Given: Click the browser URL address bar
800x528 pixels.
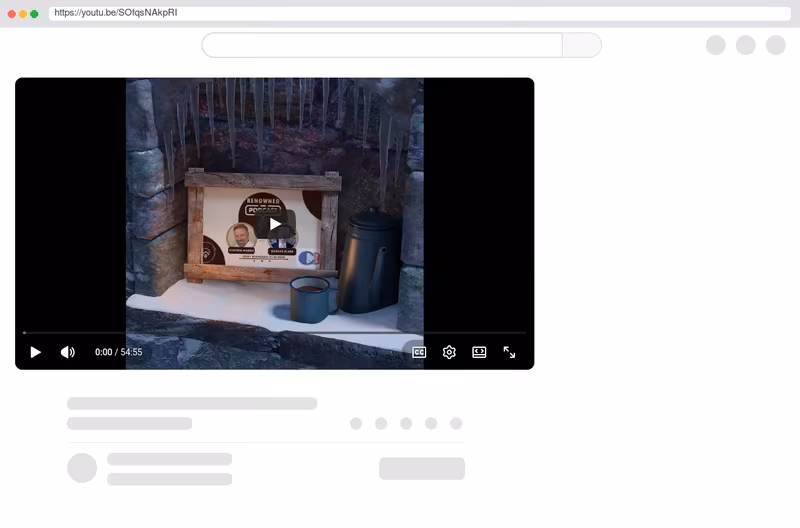Looking at the screenshot, I should click(x=419, y=13).
